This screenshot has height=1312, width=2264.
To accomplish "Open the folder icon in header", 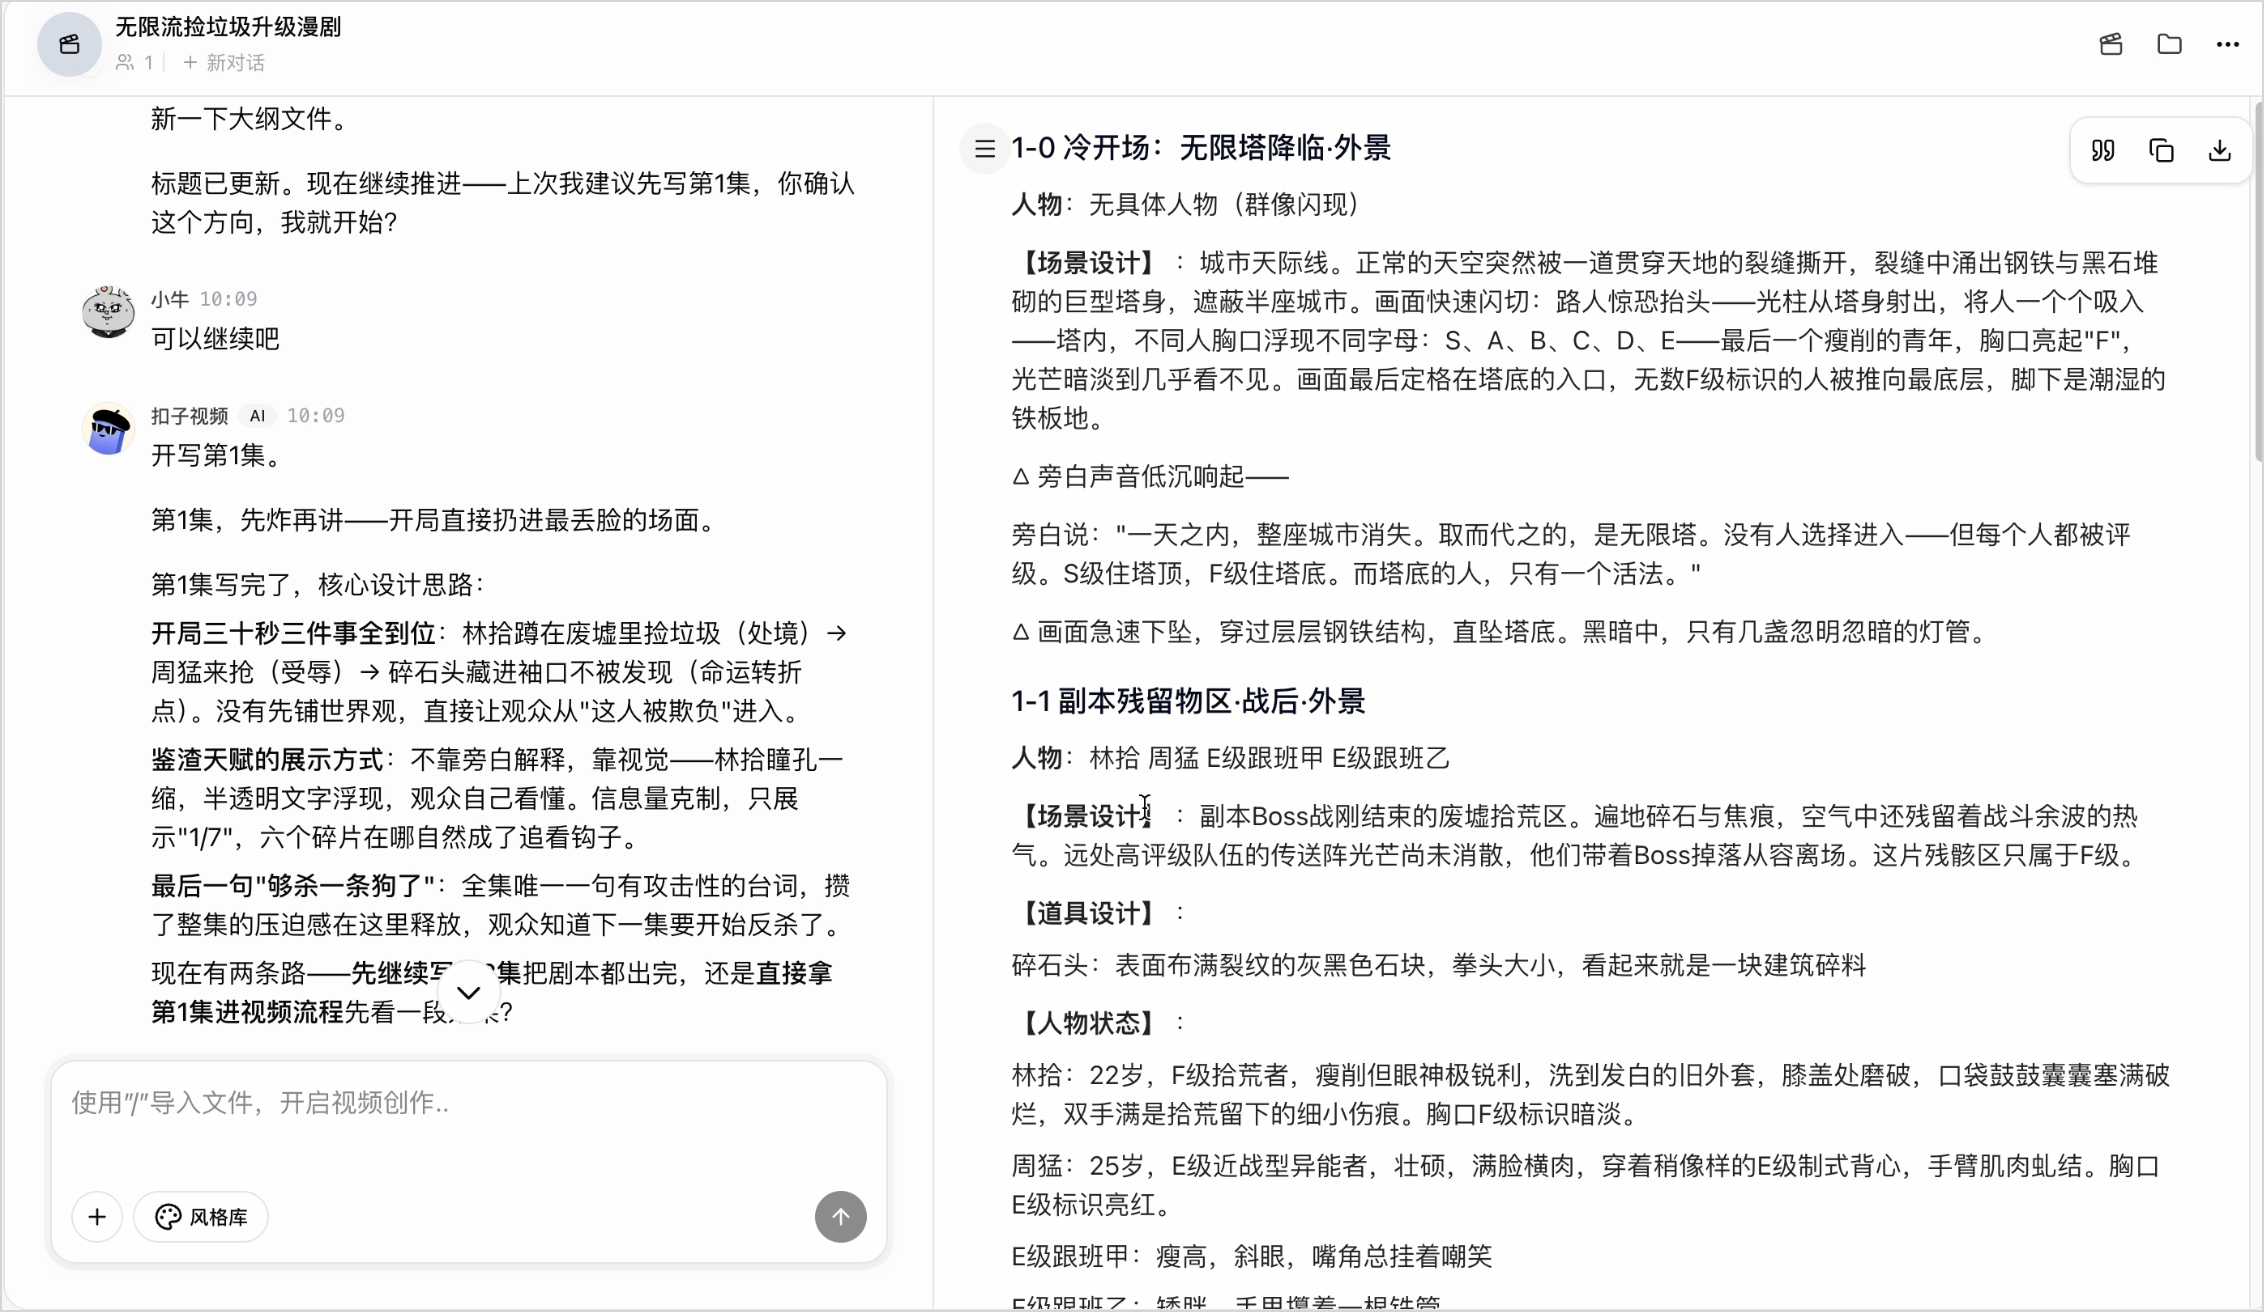I will tap(2169, 44).
